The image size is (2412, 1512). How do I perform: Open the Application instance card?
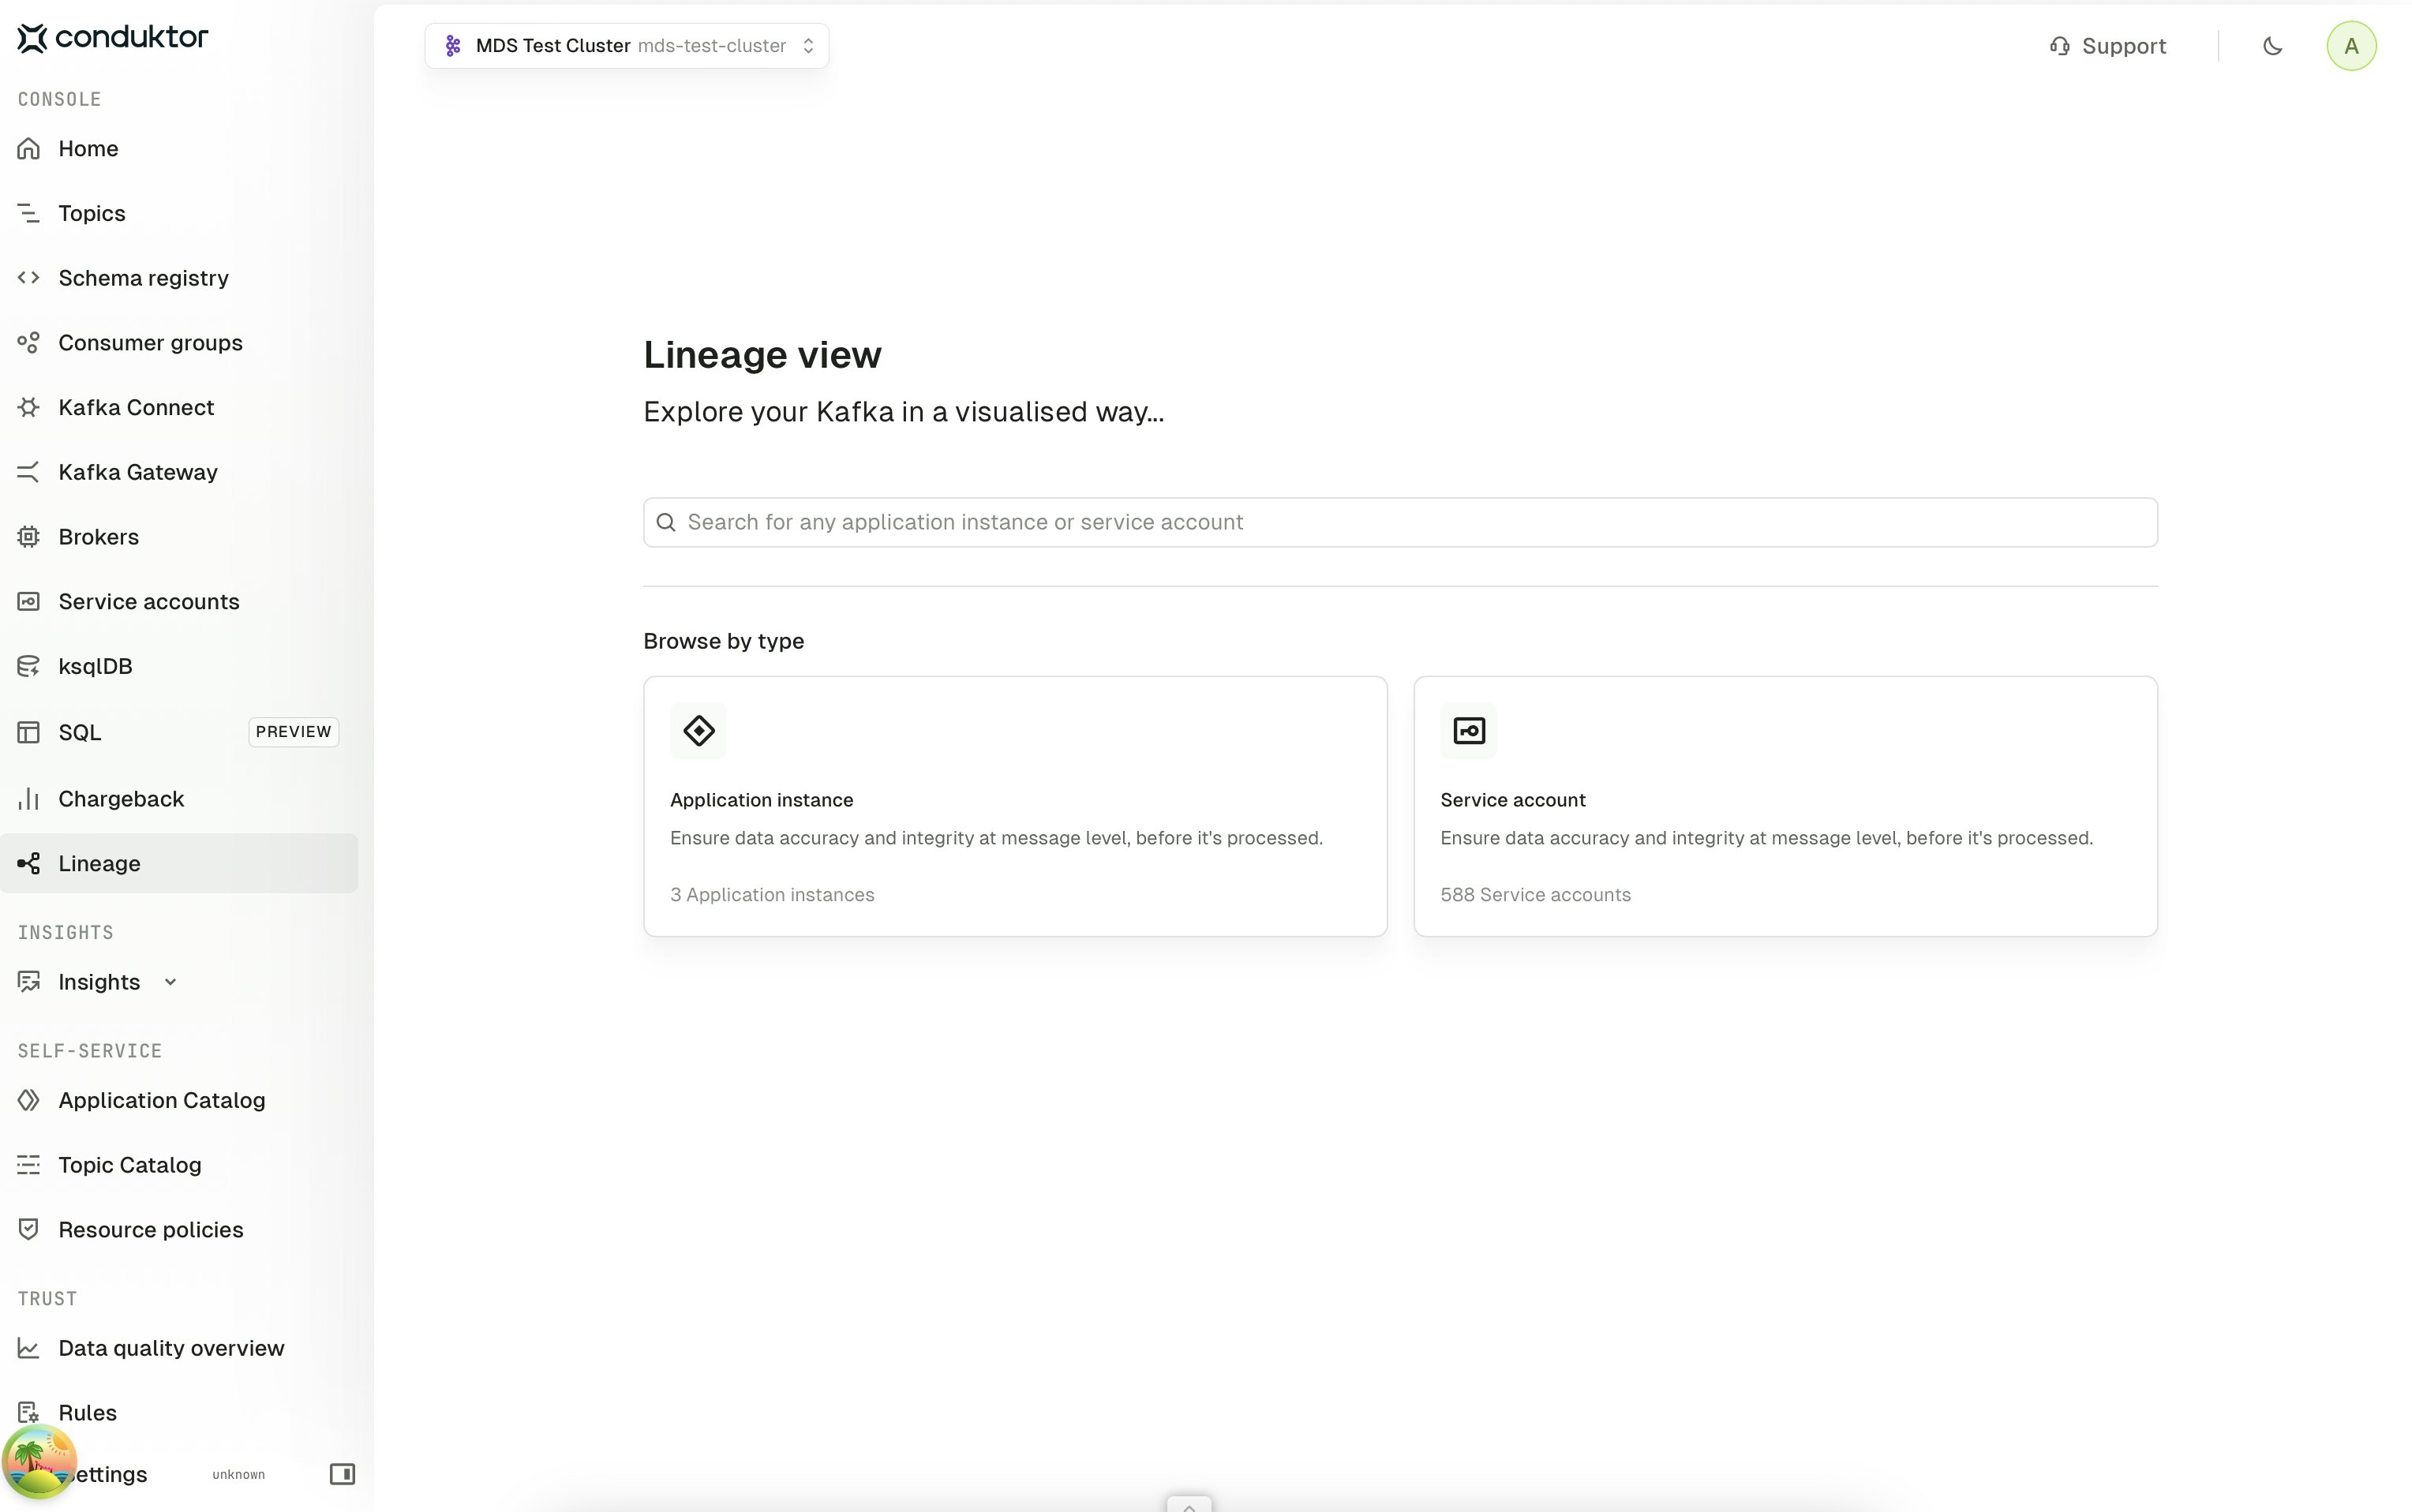(x=1015, y=806)
